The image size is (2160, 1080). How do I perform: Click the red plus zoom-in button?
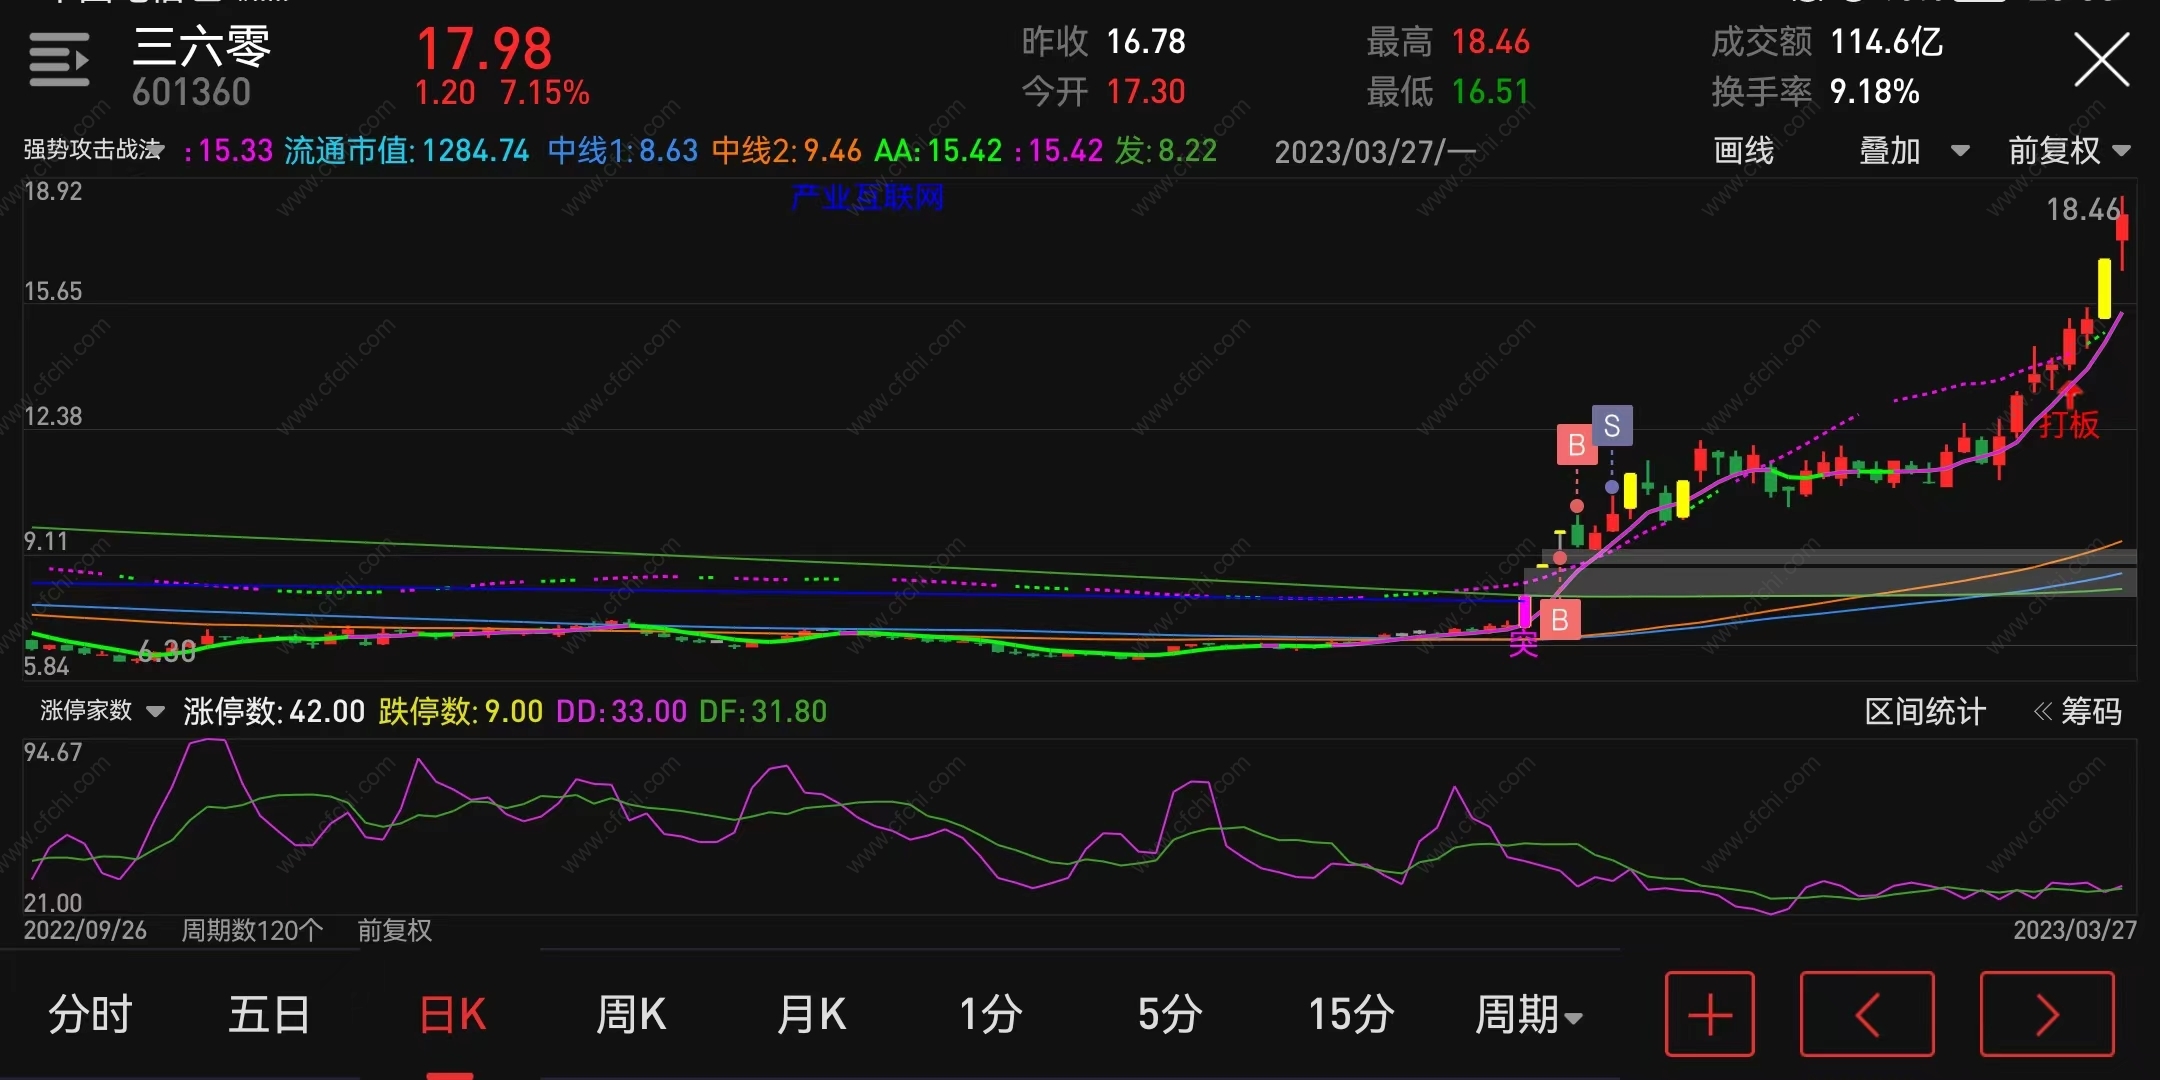(x=1709, y=1014)
